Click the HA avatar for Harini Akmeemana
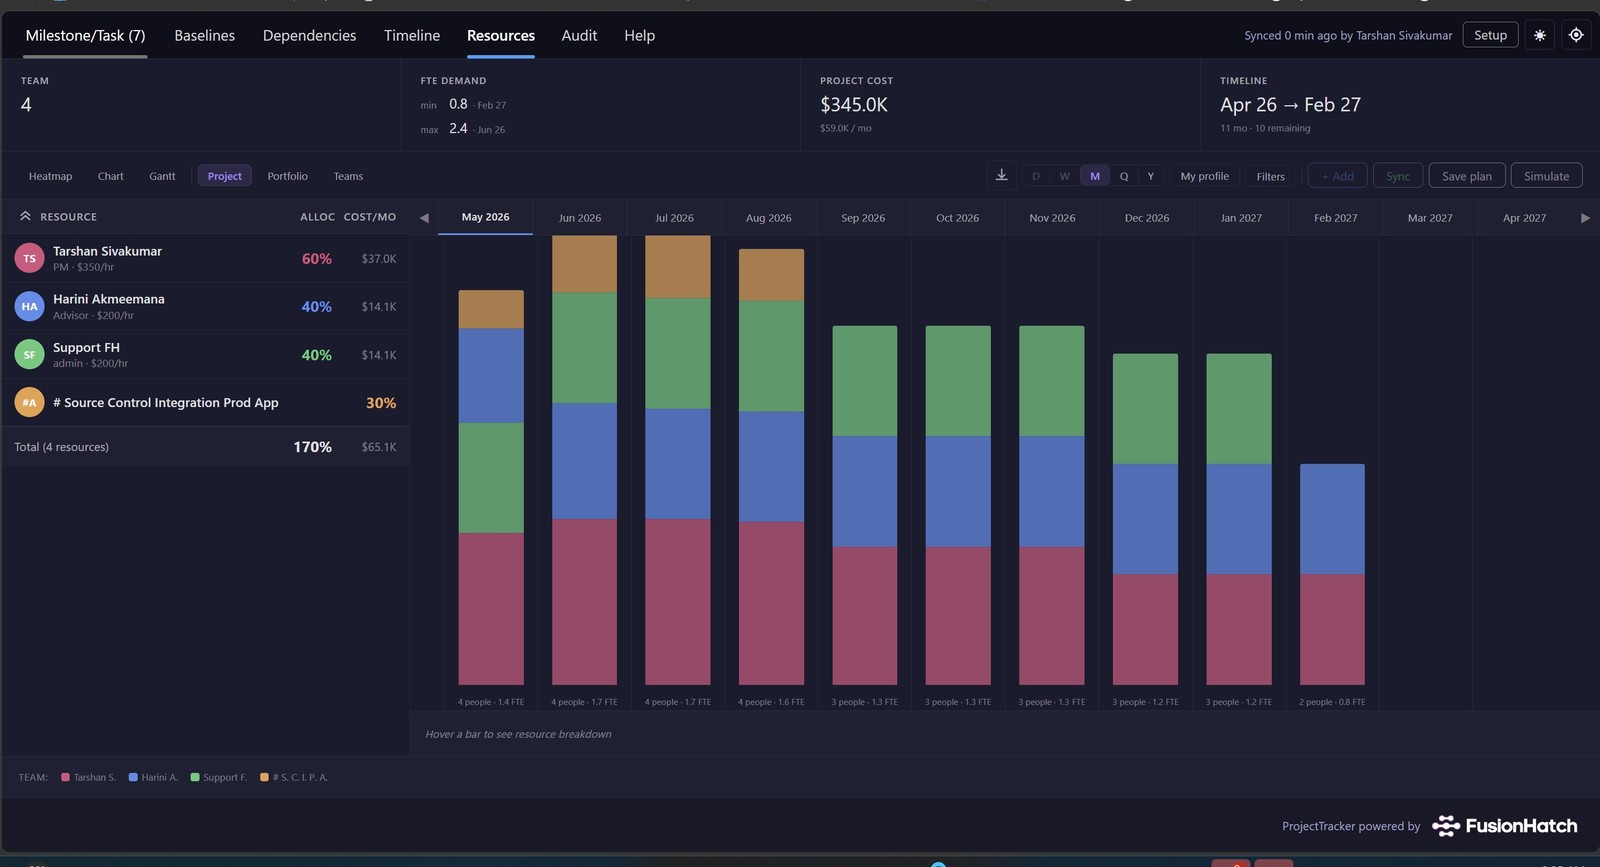1600x867 pixels. pos(29,306)
